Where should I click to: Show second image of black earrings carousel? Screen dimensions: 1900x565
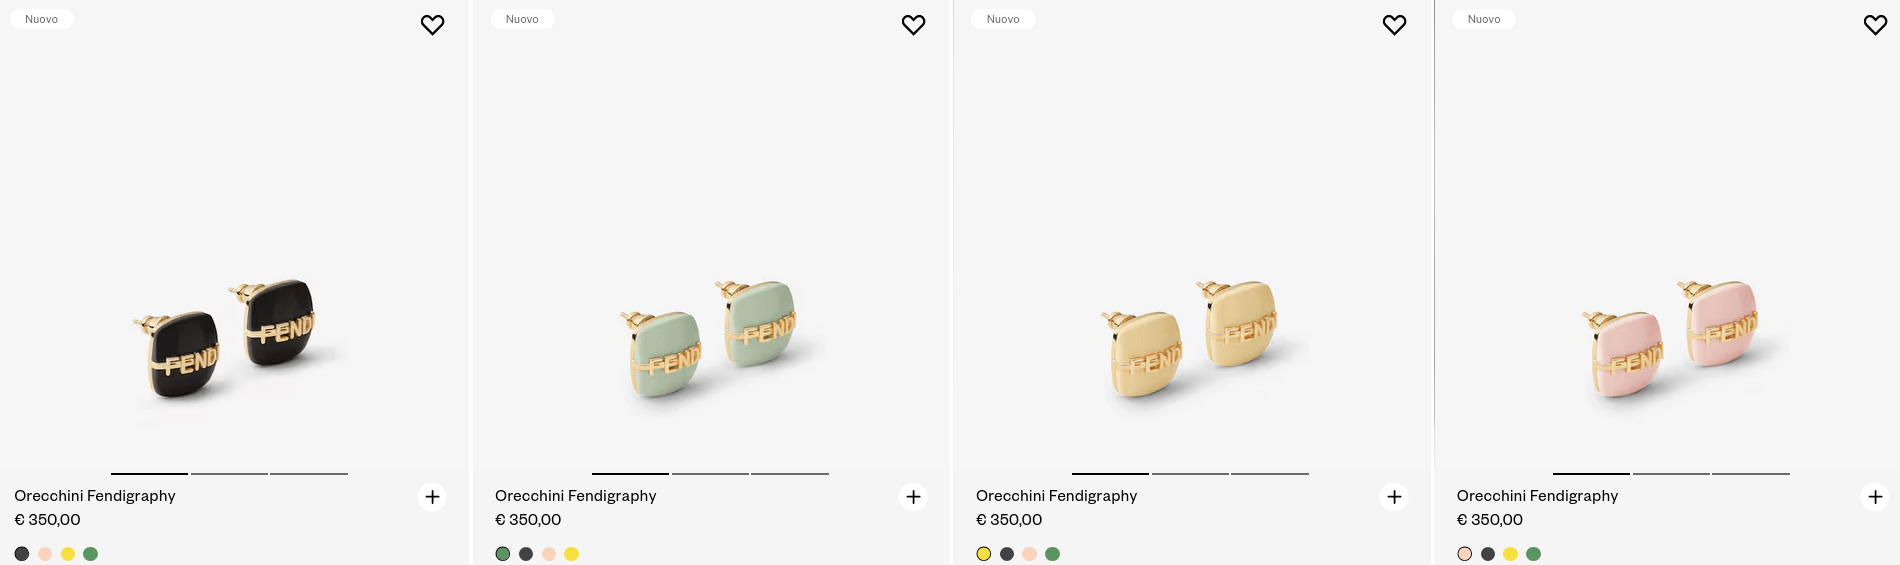point(229,473)
